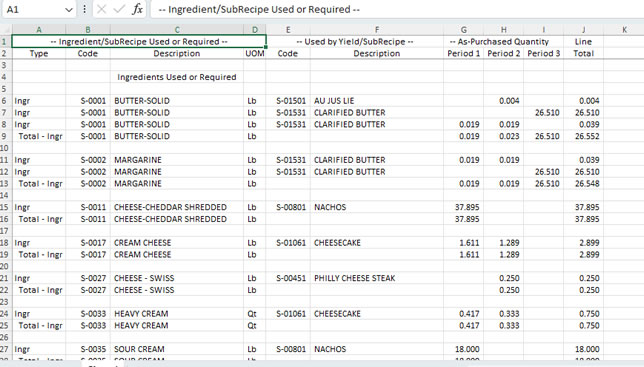Click 'CREAM CHEESE' in row 18
The height and width of the screenshot is (367, 644).
pos(177,243)
